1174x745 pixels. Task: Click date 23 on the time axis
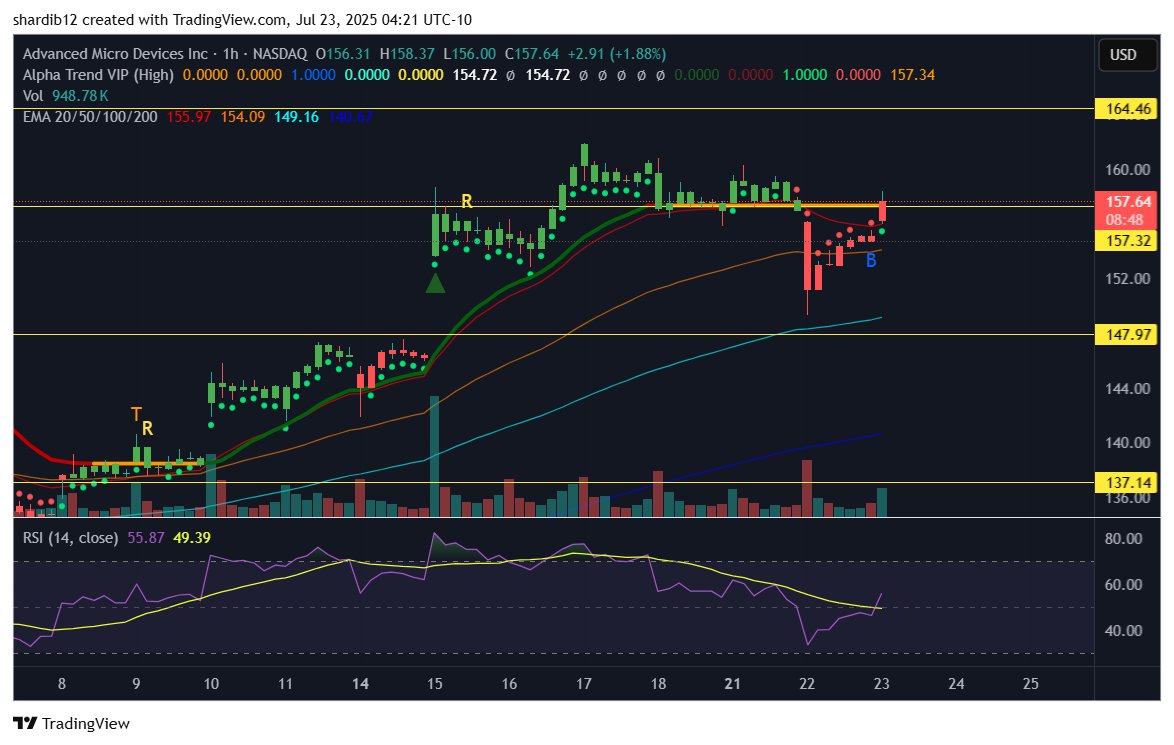tap(881, 684)
